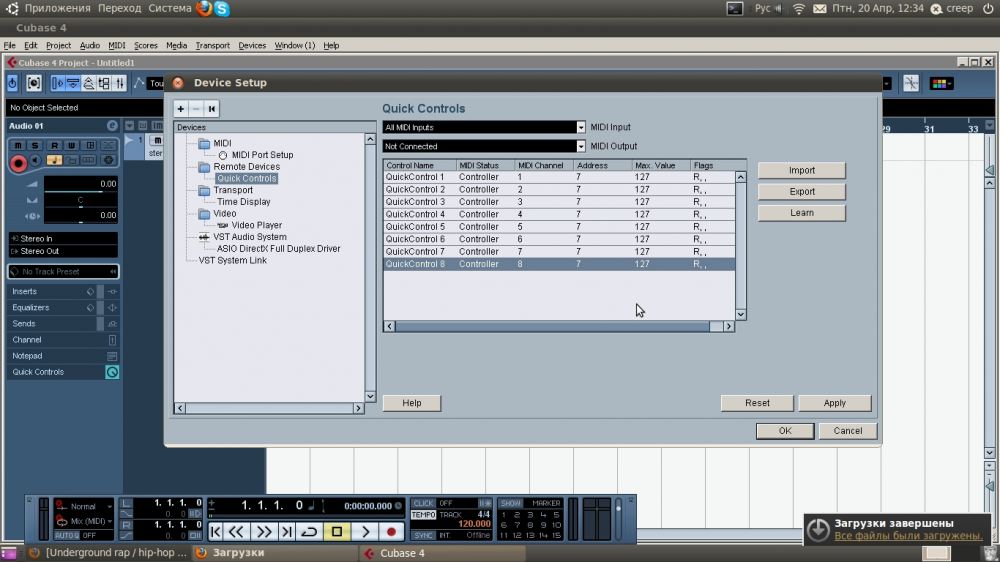Toggle the CLICK metronome button
Image resolution: width=1000 pixels, height=562 pixels.
[x=422, y=503]
